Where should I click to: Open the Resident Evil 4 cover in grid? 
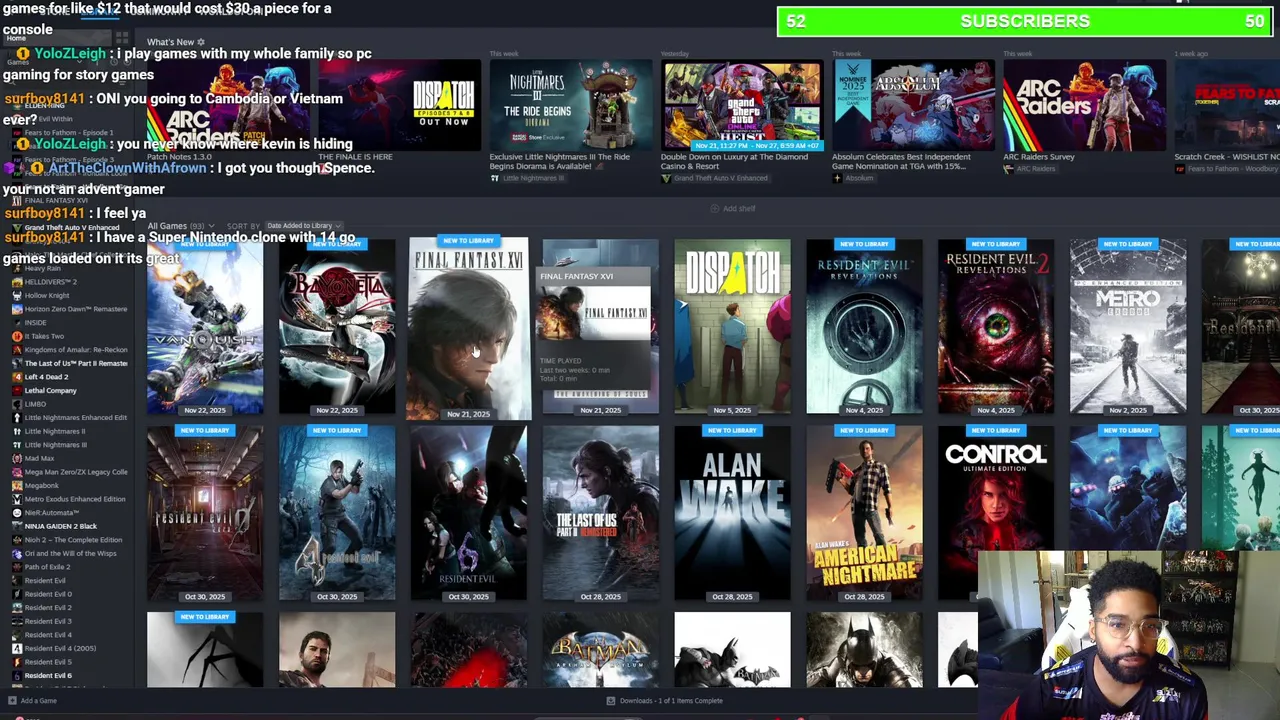[x=337, y=513]
